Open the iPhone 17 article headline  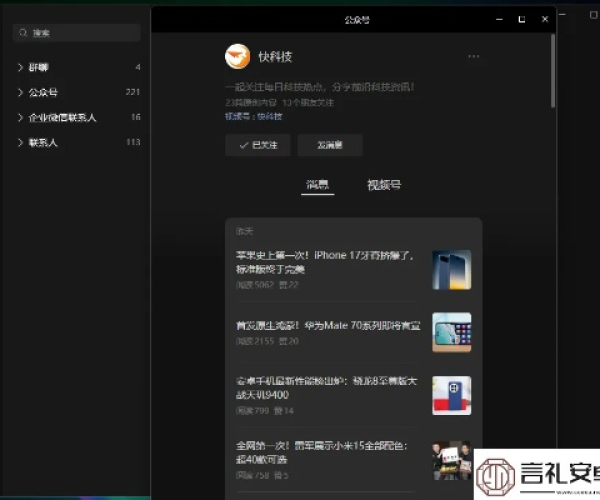(x=324, y=262)
